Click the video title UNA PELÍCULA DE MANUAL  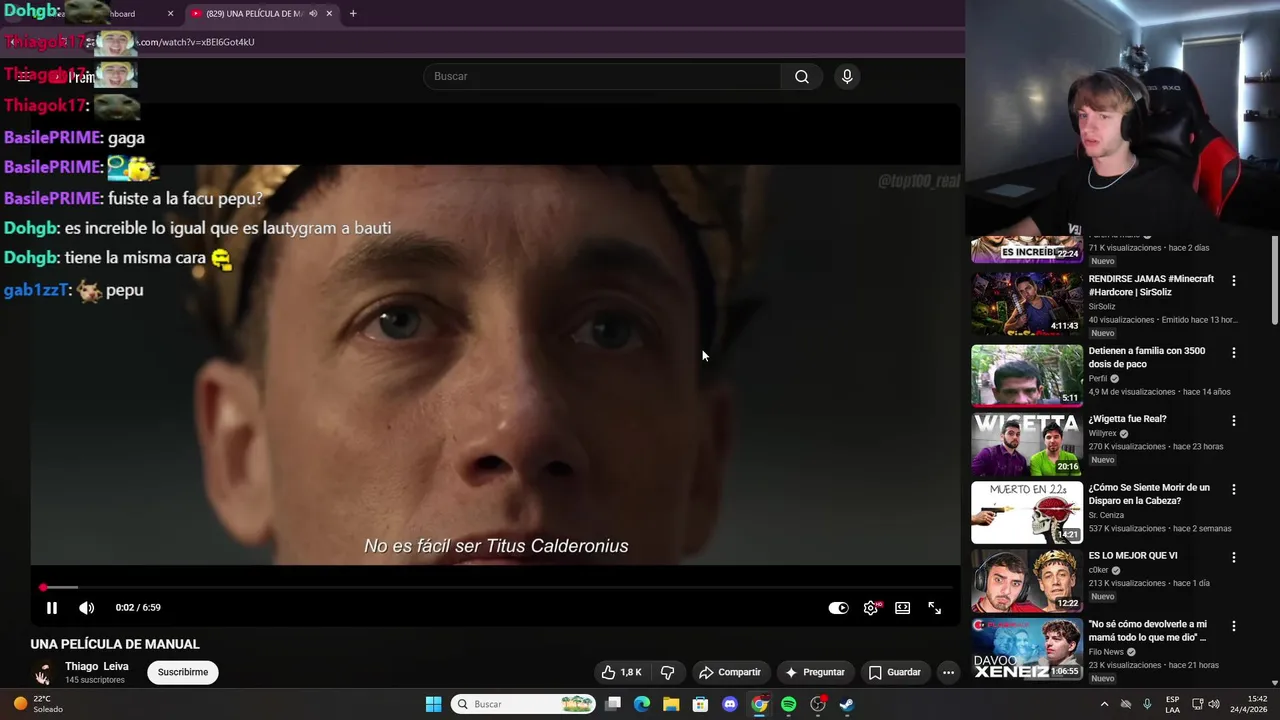click(x=115, y=644)
